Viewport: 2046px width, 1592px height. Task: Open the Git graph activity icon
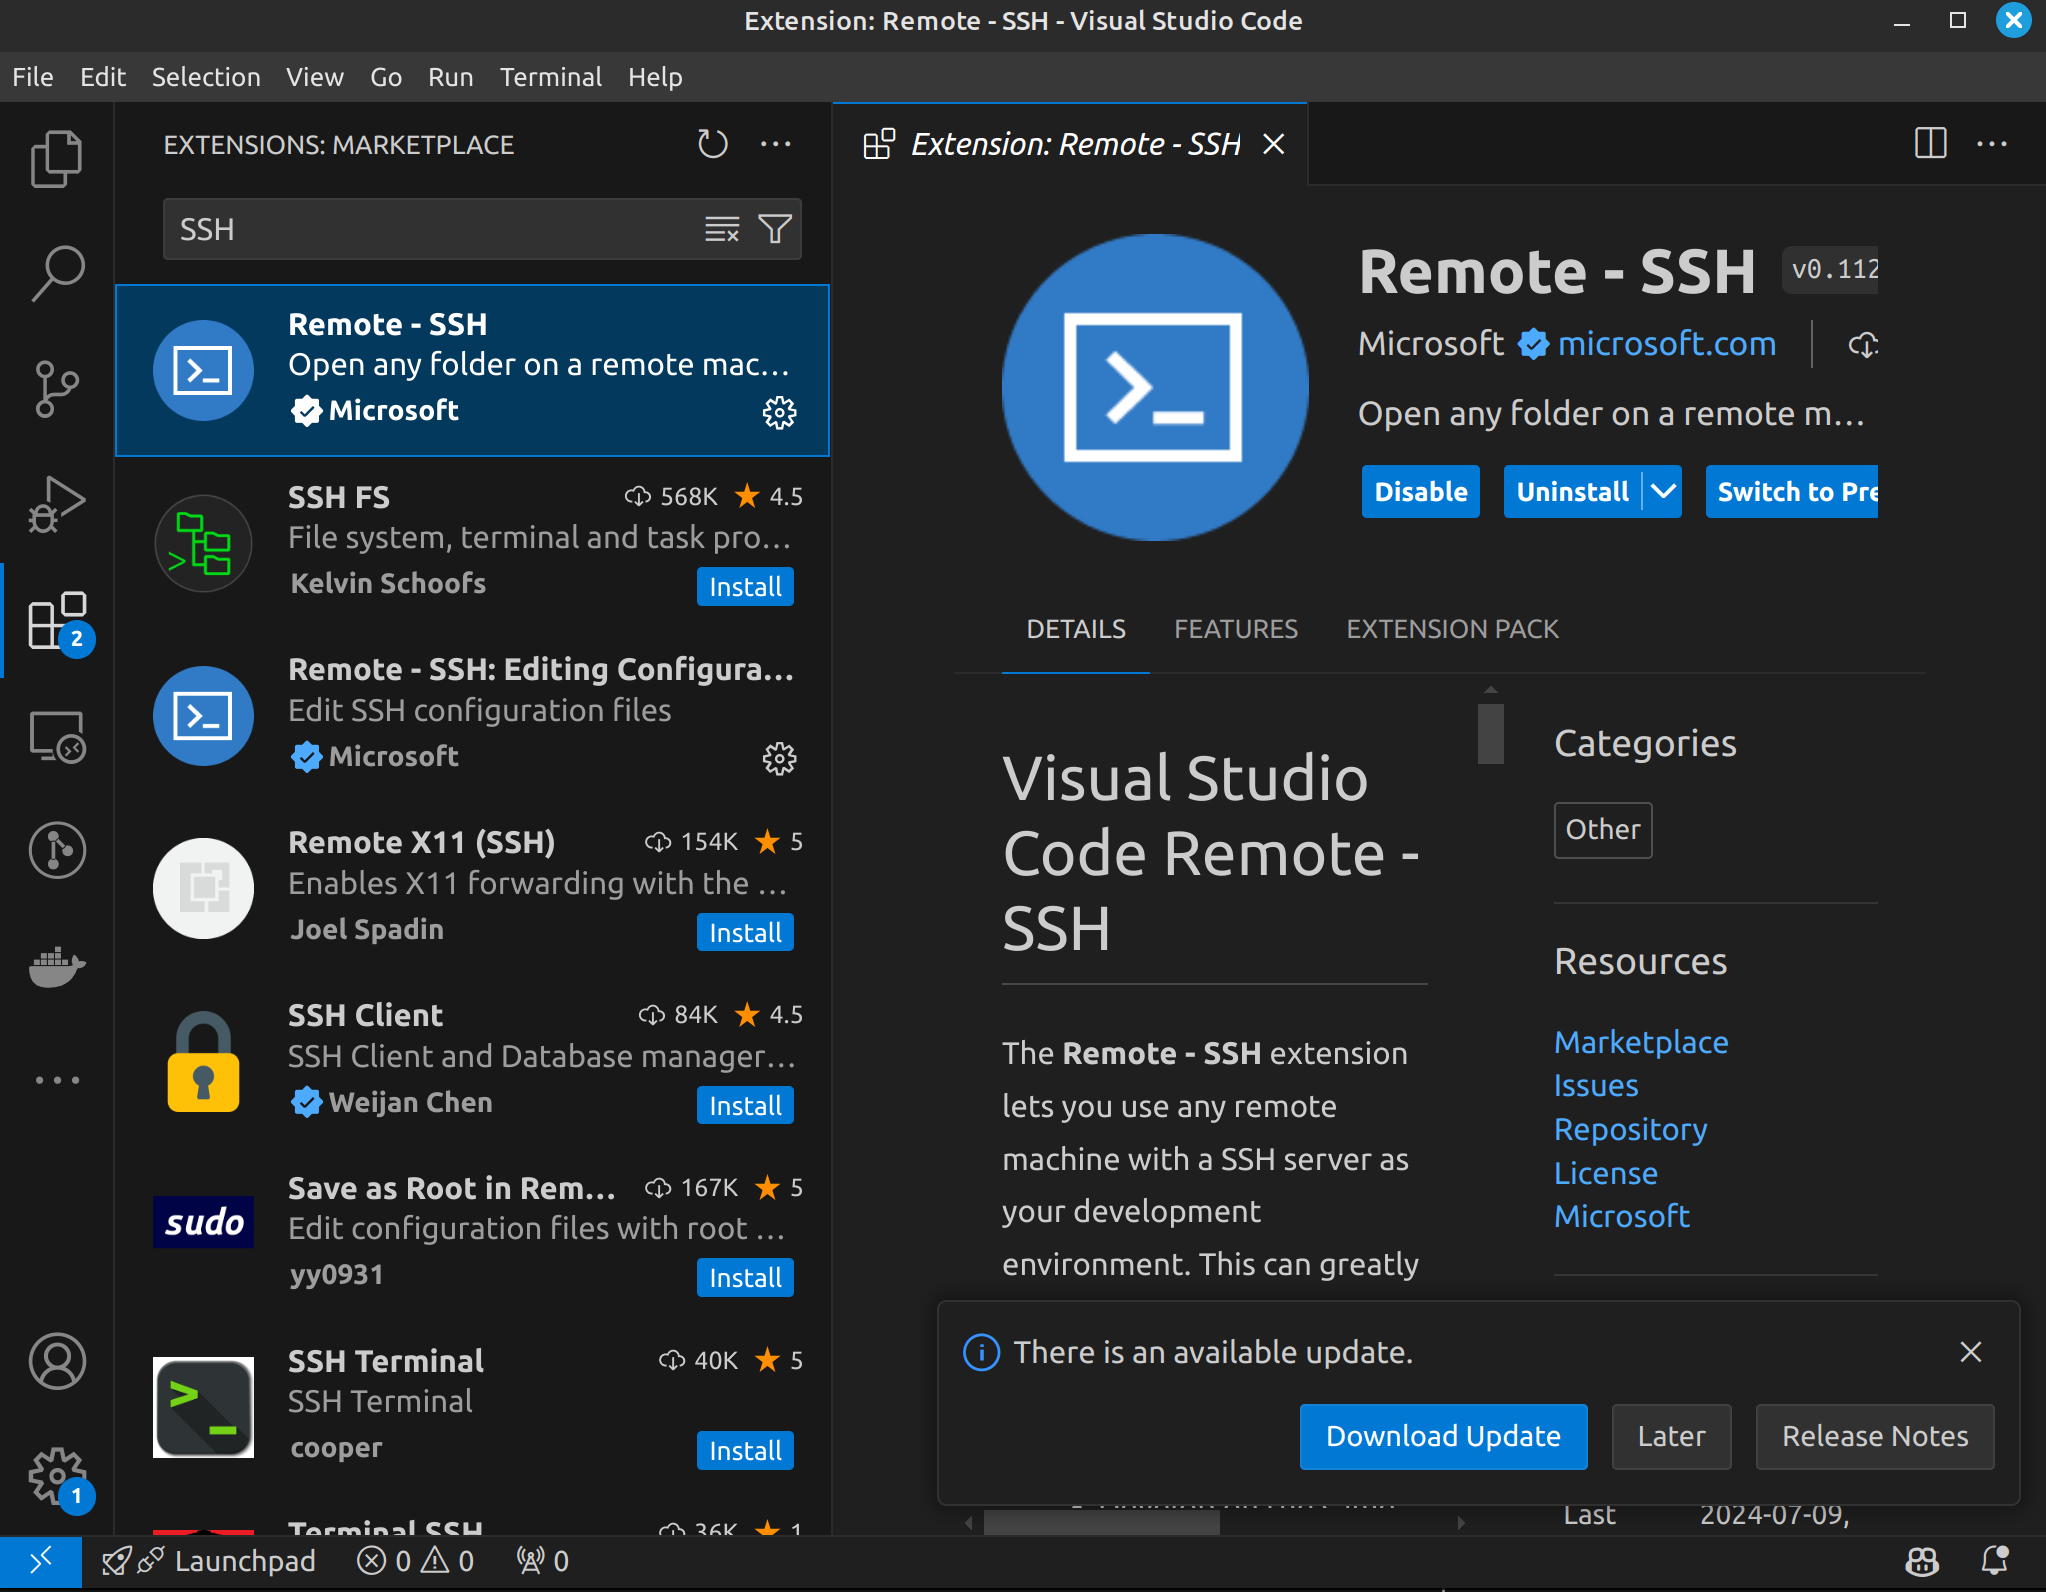click(57, 850)
